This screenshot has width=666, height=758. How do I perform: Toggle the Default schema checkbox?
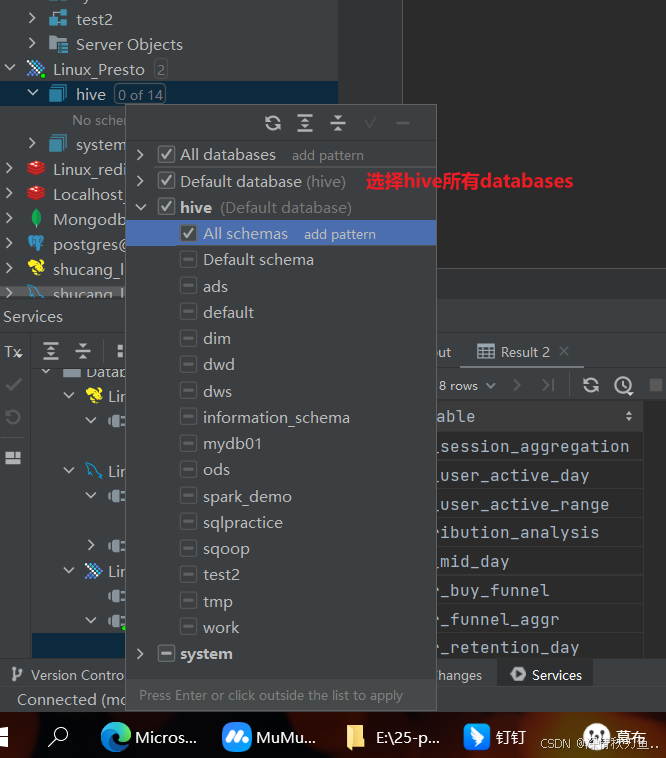(188, 260)
